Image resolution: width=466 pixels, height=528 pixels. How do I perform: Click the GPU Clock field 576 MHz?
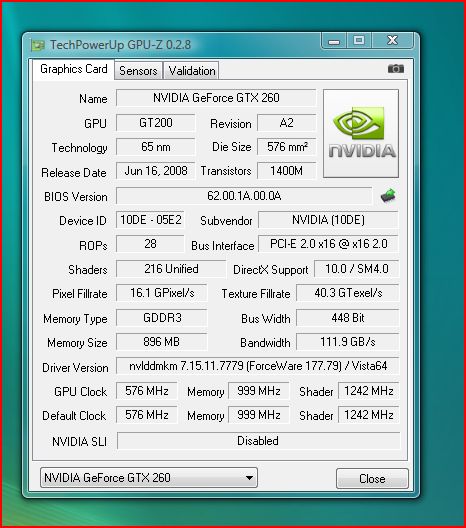click(x=147, y=391)
